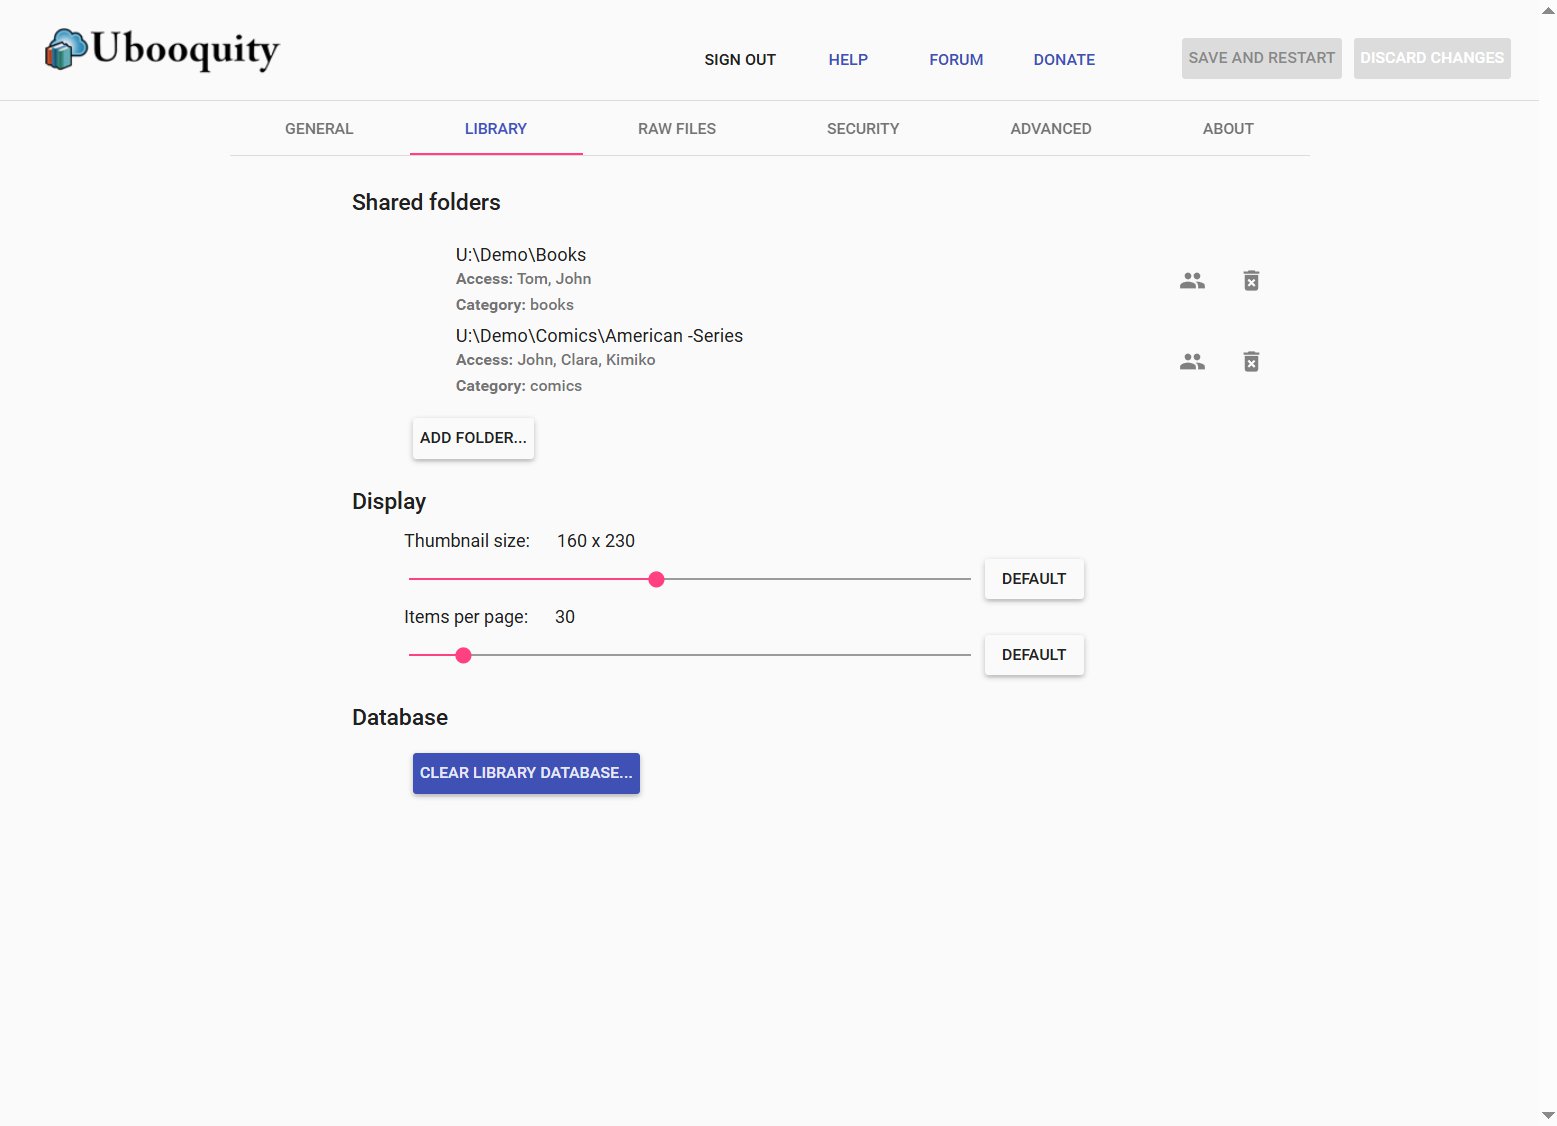Delete the U:\Demo\Books shared folder

pyautogui.click(x=1251, y=281)
